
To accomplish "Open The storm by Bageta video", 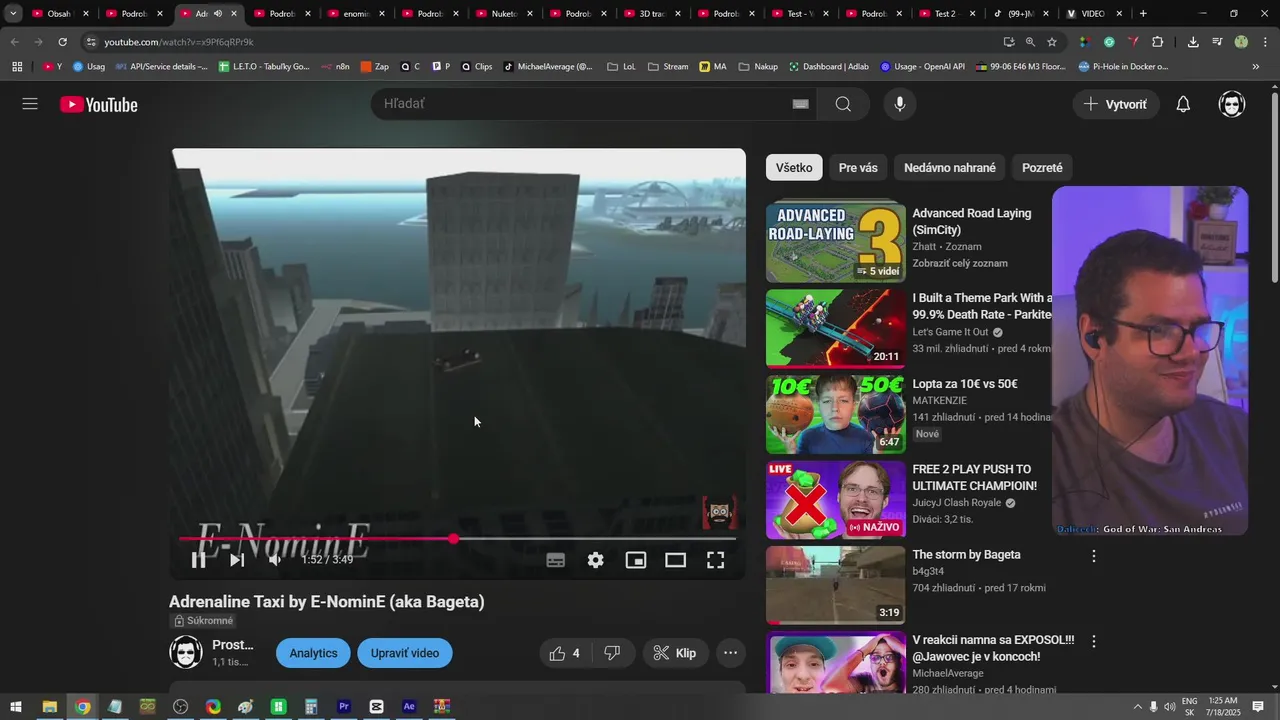I will coord(836,585).
